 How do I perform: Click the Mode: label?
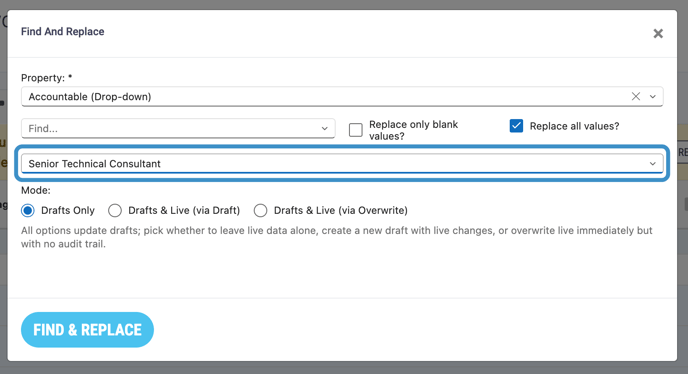click(36, 191)
